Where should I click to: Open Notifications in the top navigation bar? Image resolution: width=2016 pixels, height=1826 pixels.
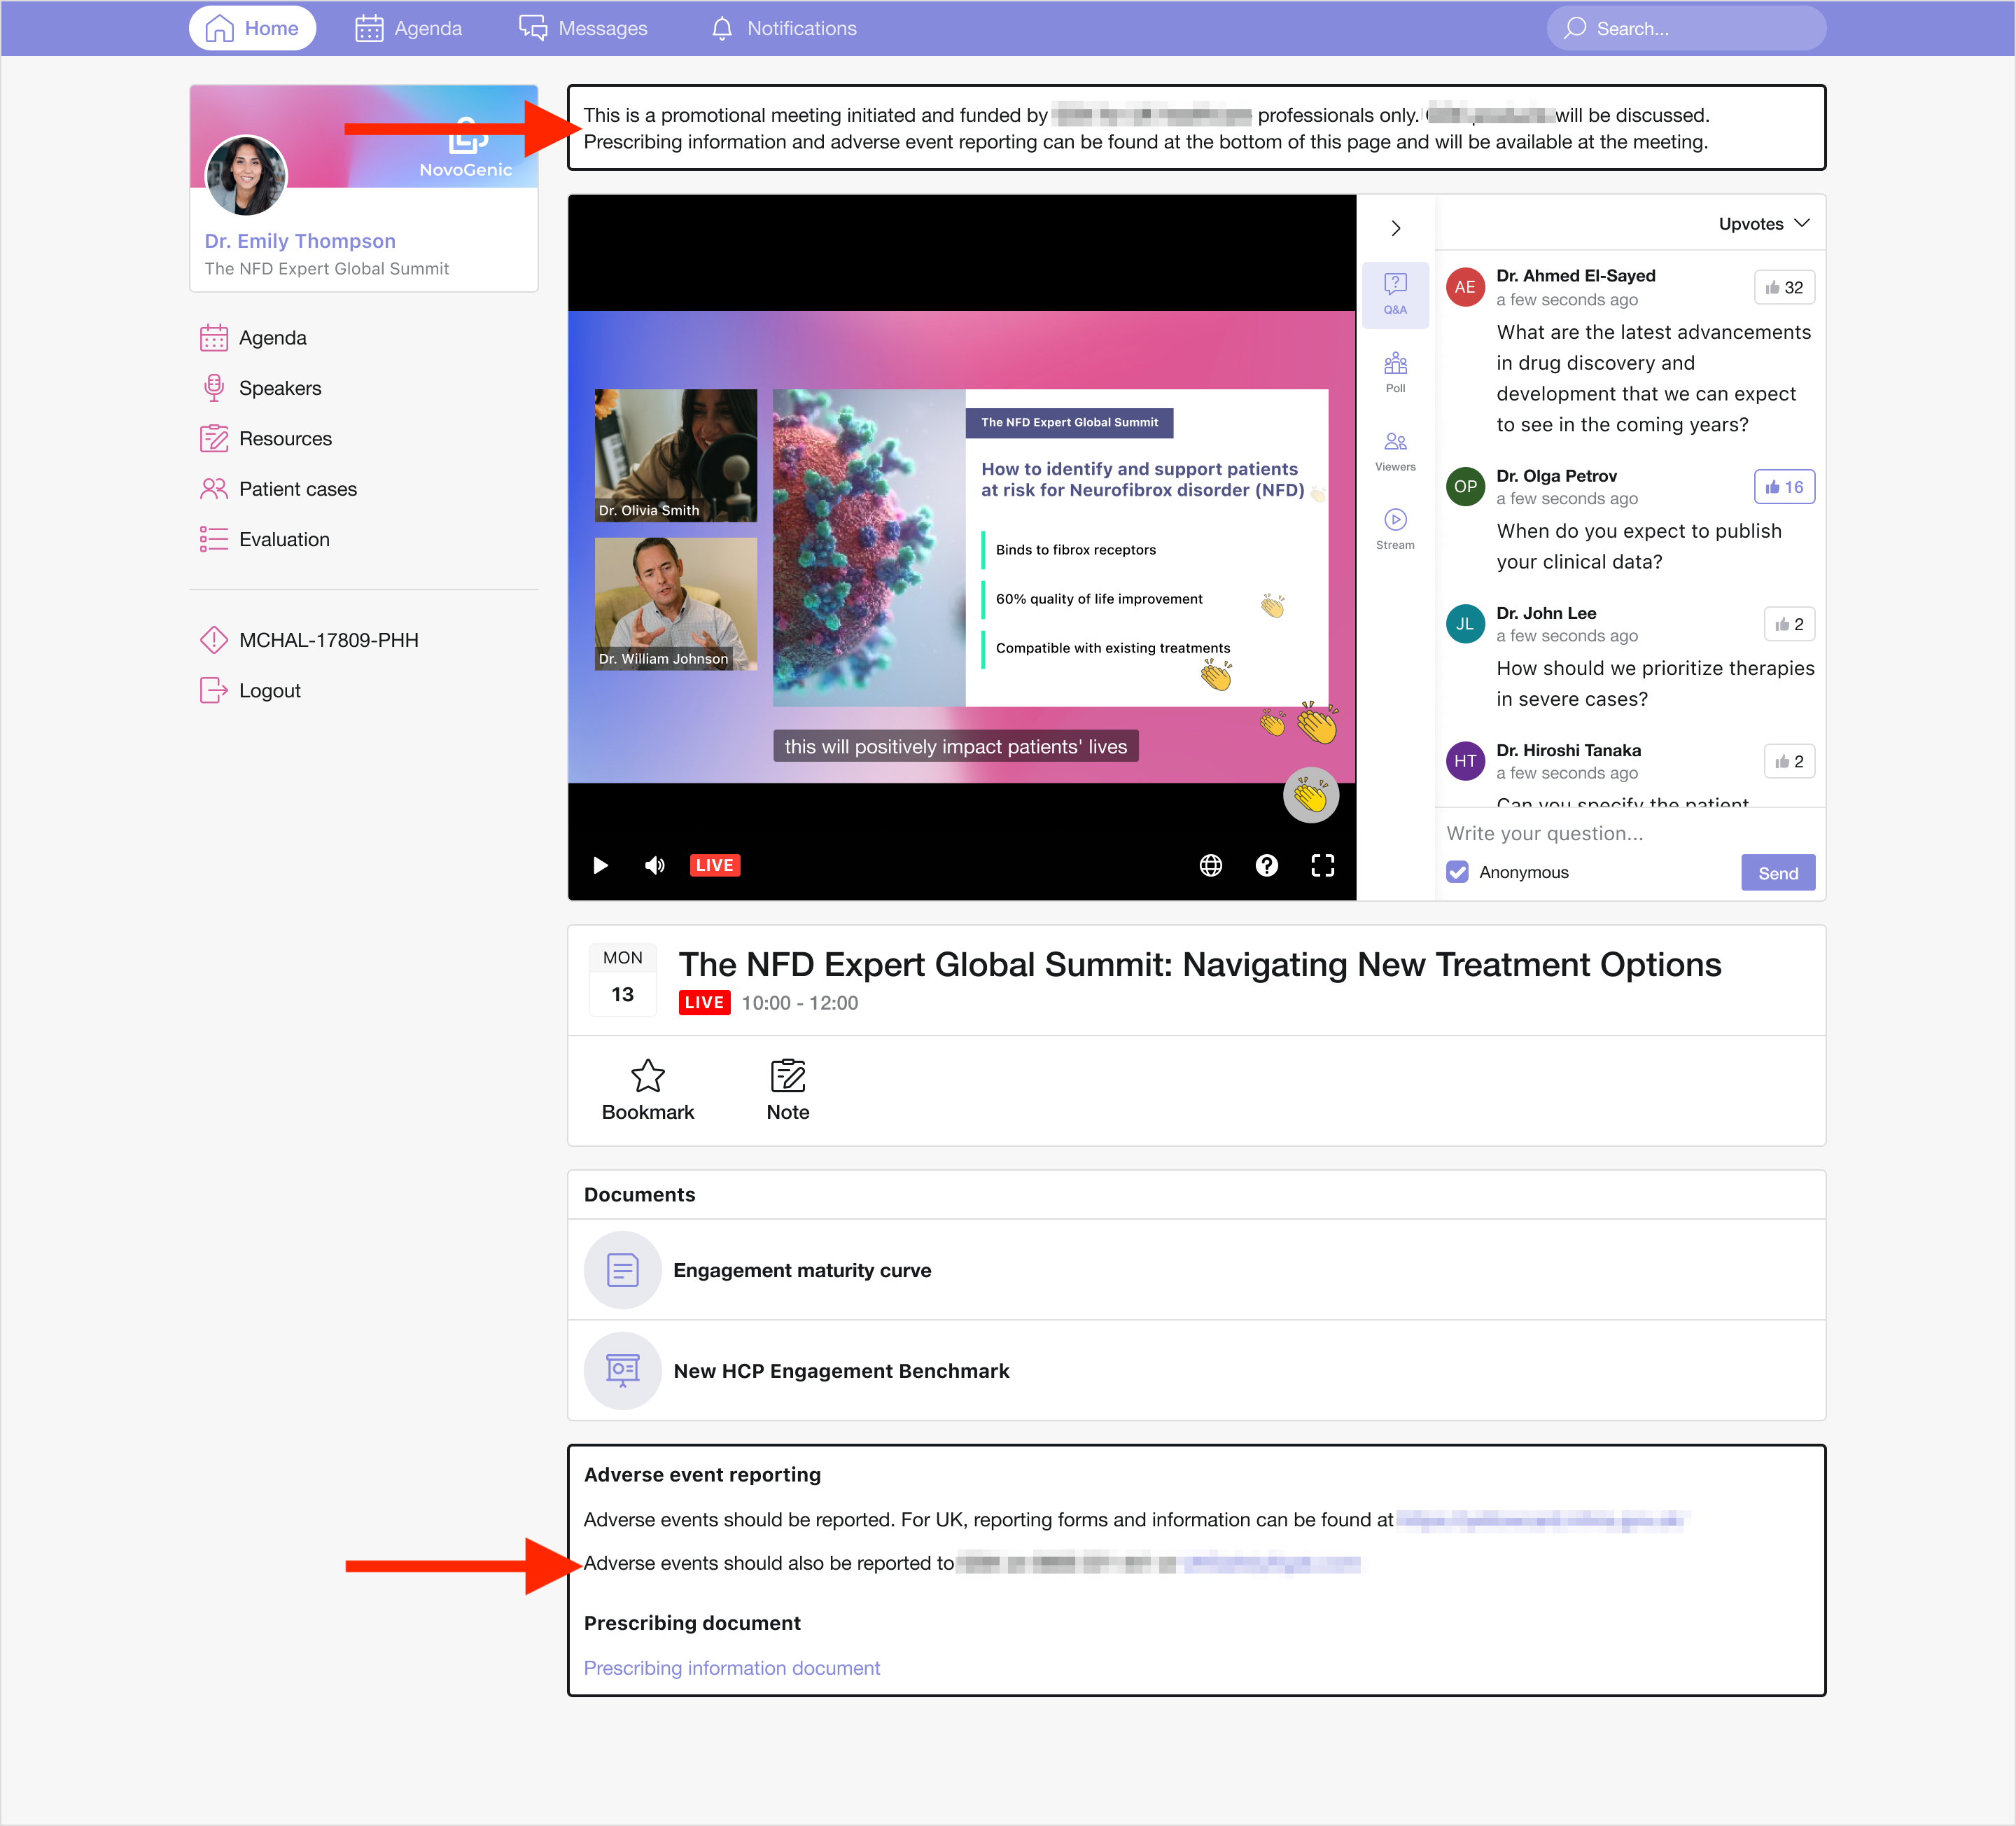[783, 28]
